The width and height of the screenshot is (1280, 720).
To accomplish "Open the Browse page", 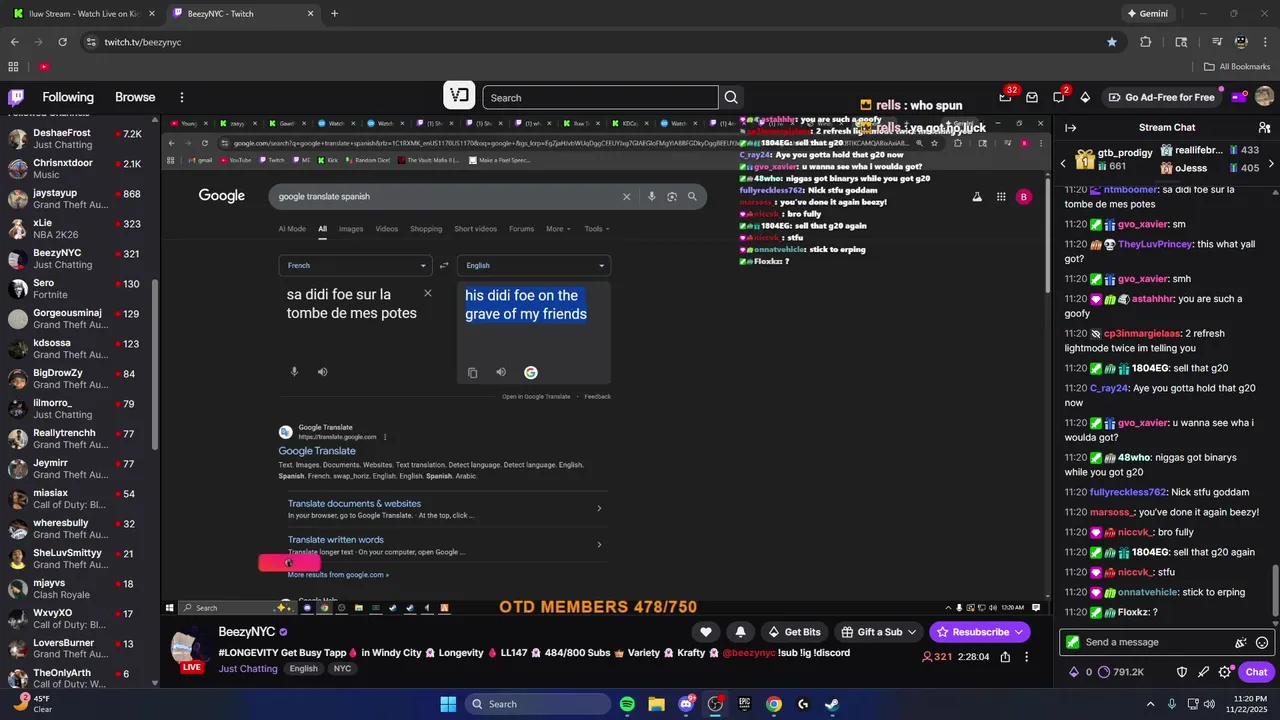I will tap(135, 97).
